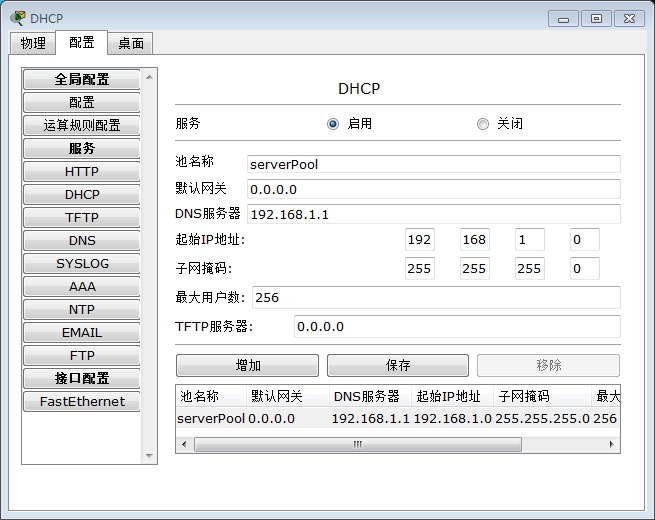Click table cell 192.168.1.0

(452, 418)
